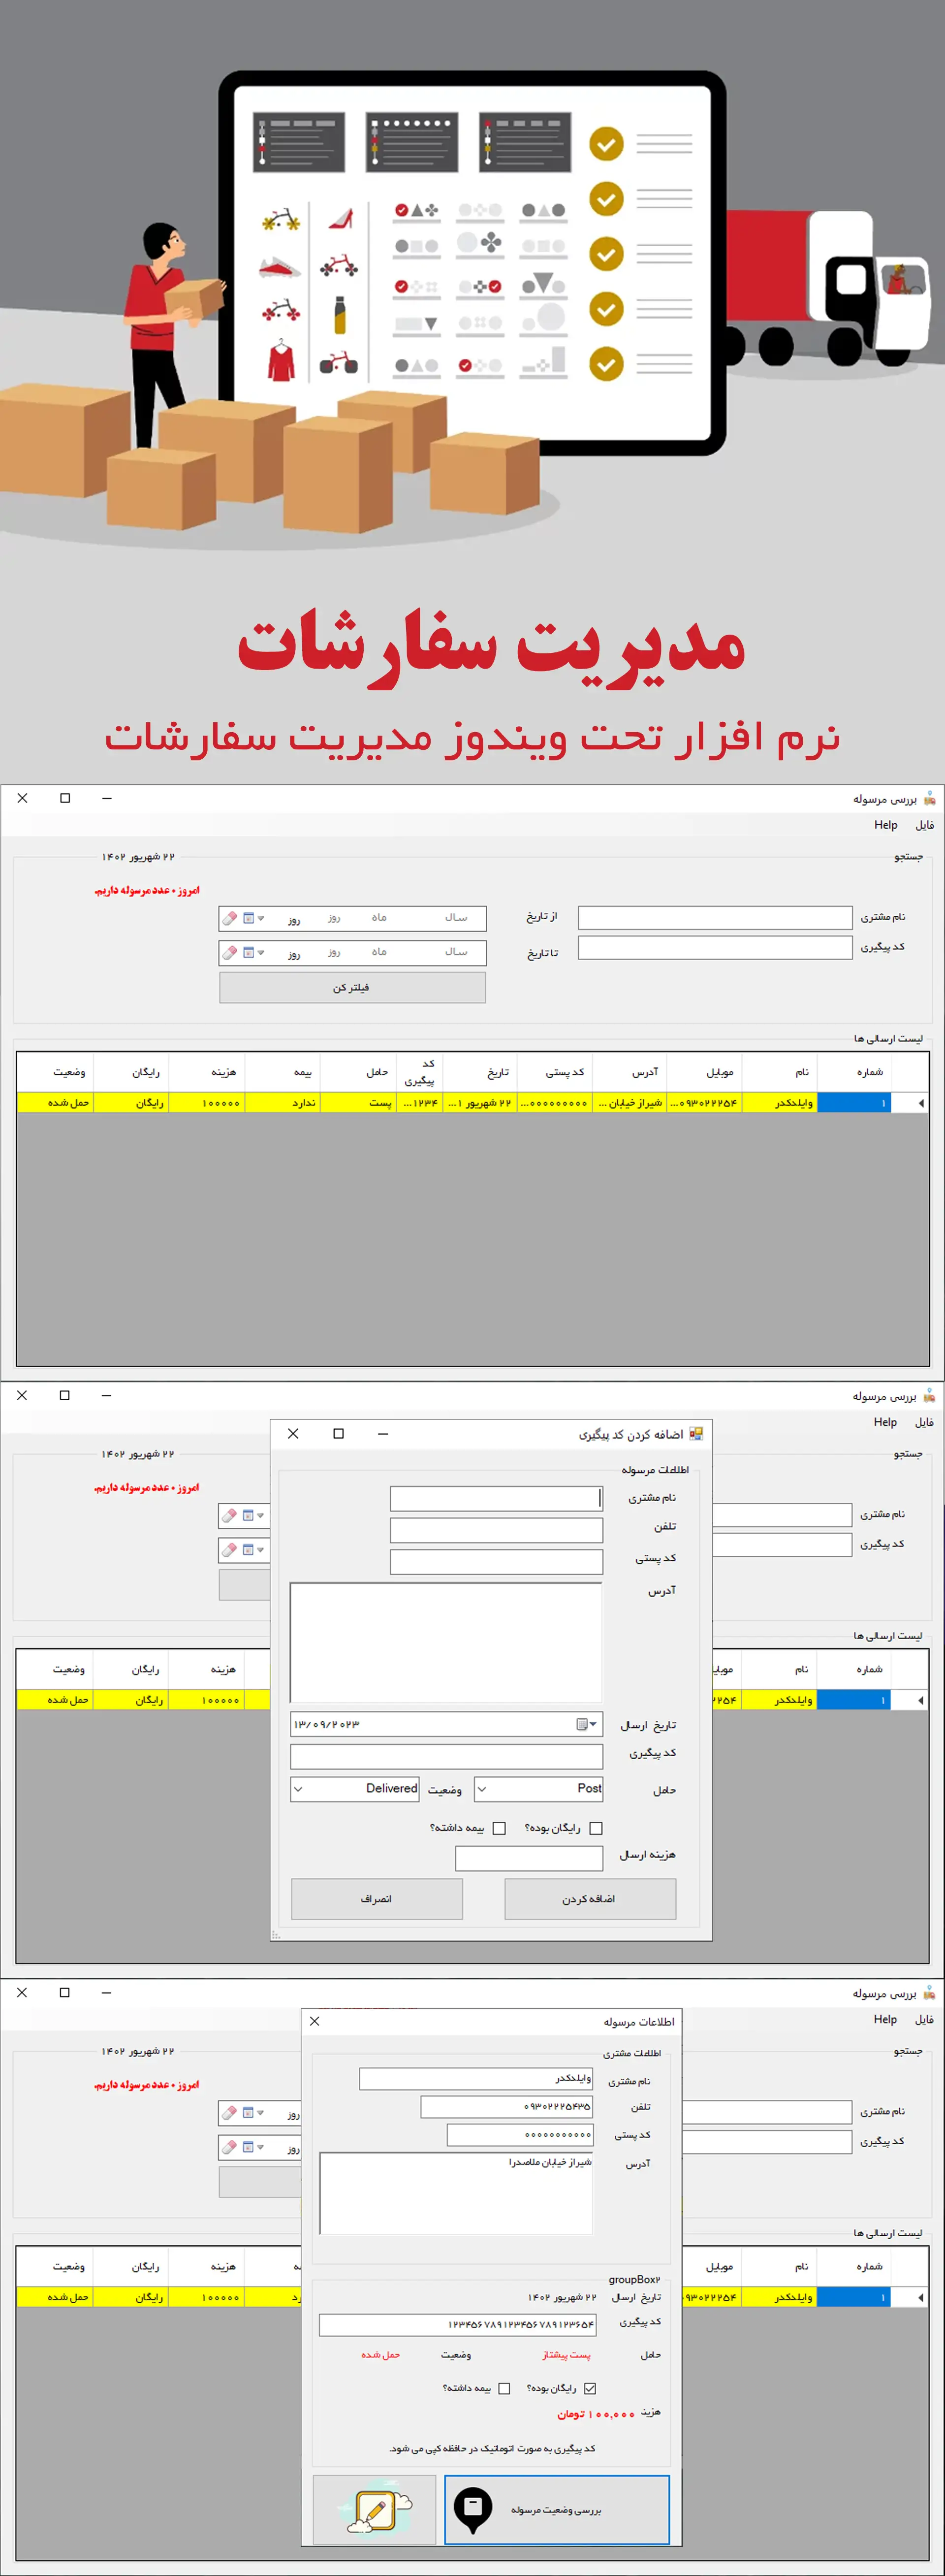Click بیمه column header in first window grid
This screenshot has width=945, height=2576.
point(283,1072)
